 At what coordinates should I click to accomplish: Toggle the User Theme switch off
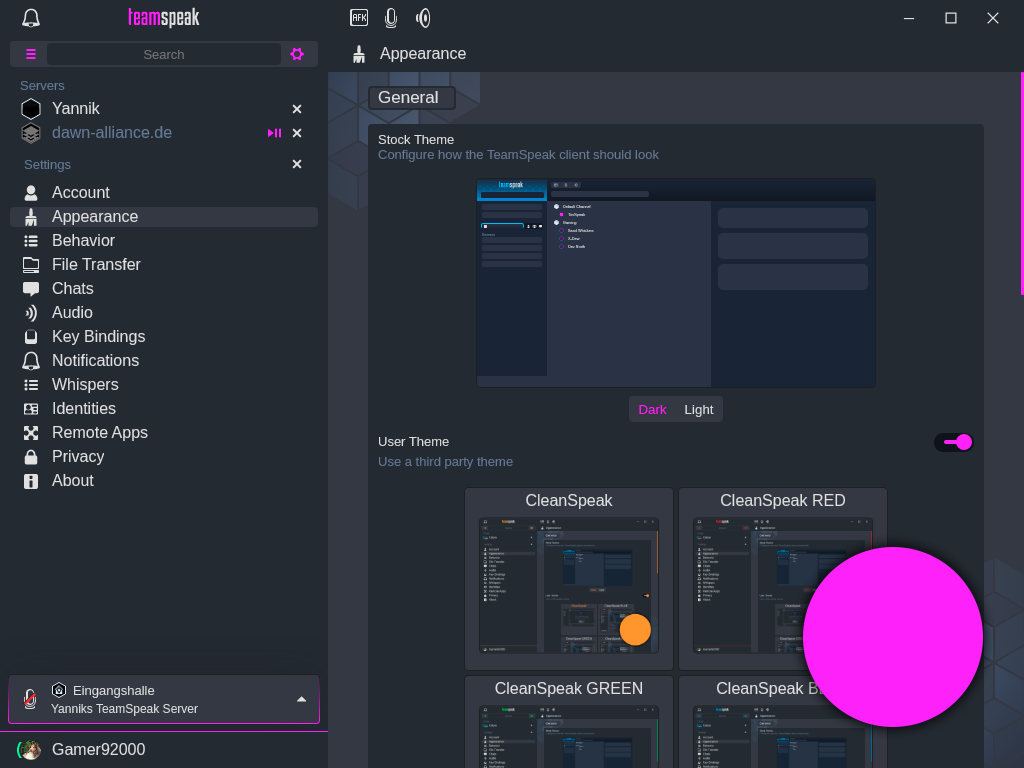(953, 443)
